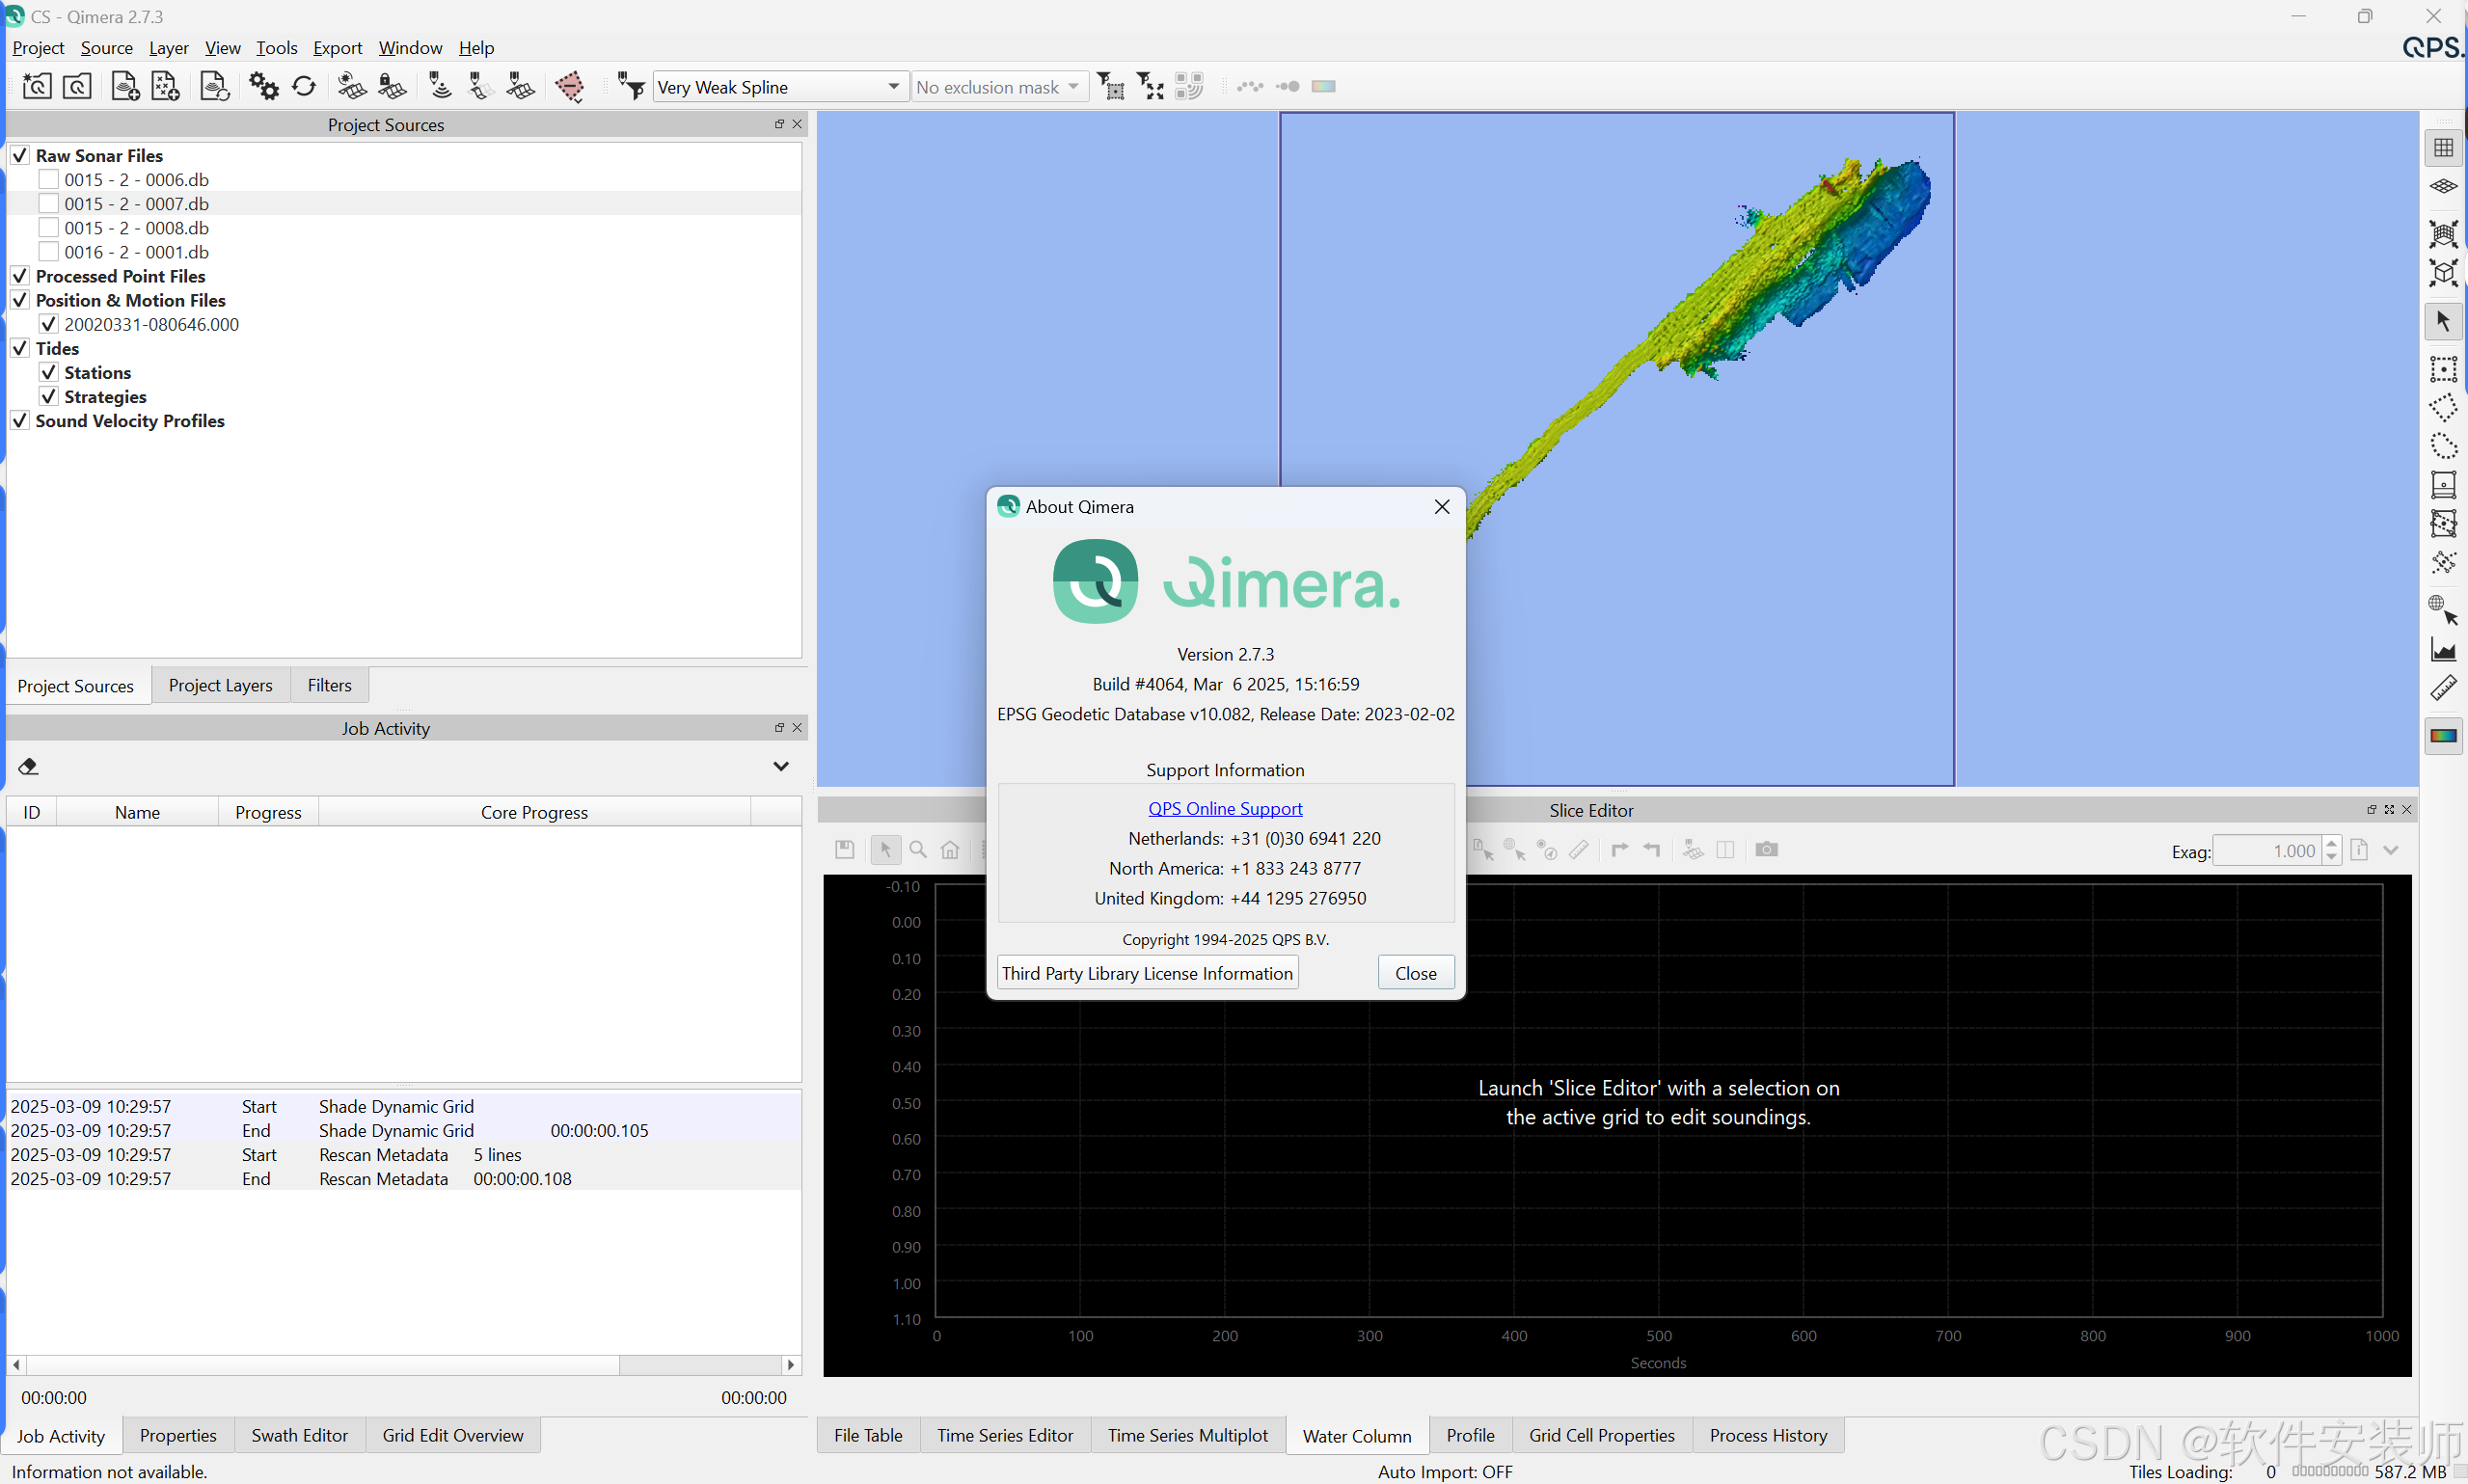2468x1484 pixels.
Task: Click the clear job log eraser icon
Action: (x=28, y=767)
